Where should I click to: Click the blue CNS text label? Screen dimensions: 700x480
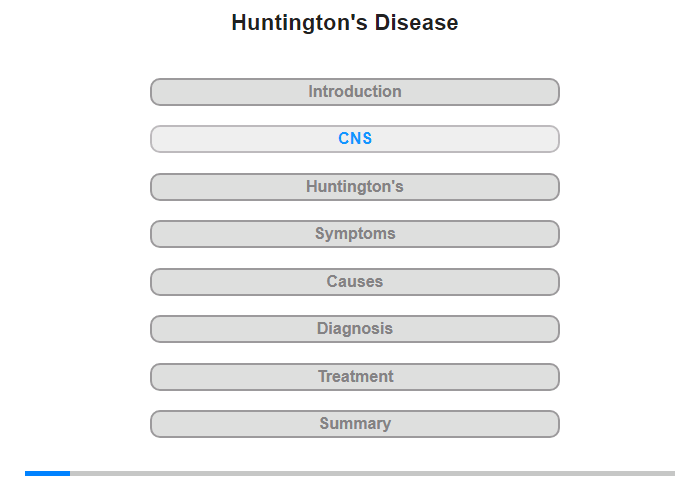click(355, 138)
